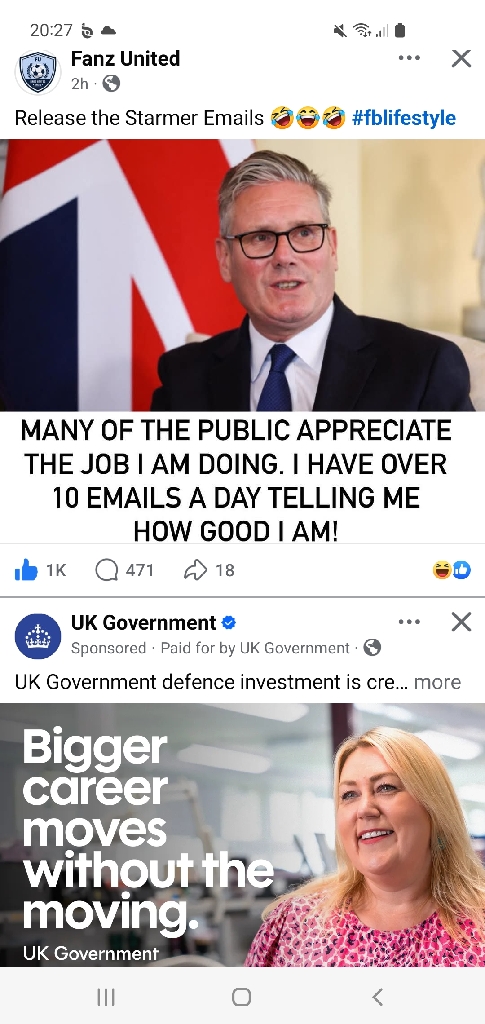The height and width of the screenshot is (1024, 485).
Task: Open UK Government crown avatar
Action: [38, 635]
